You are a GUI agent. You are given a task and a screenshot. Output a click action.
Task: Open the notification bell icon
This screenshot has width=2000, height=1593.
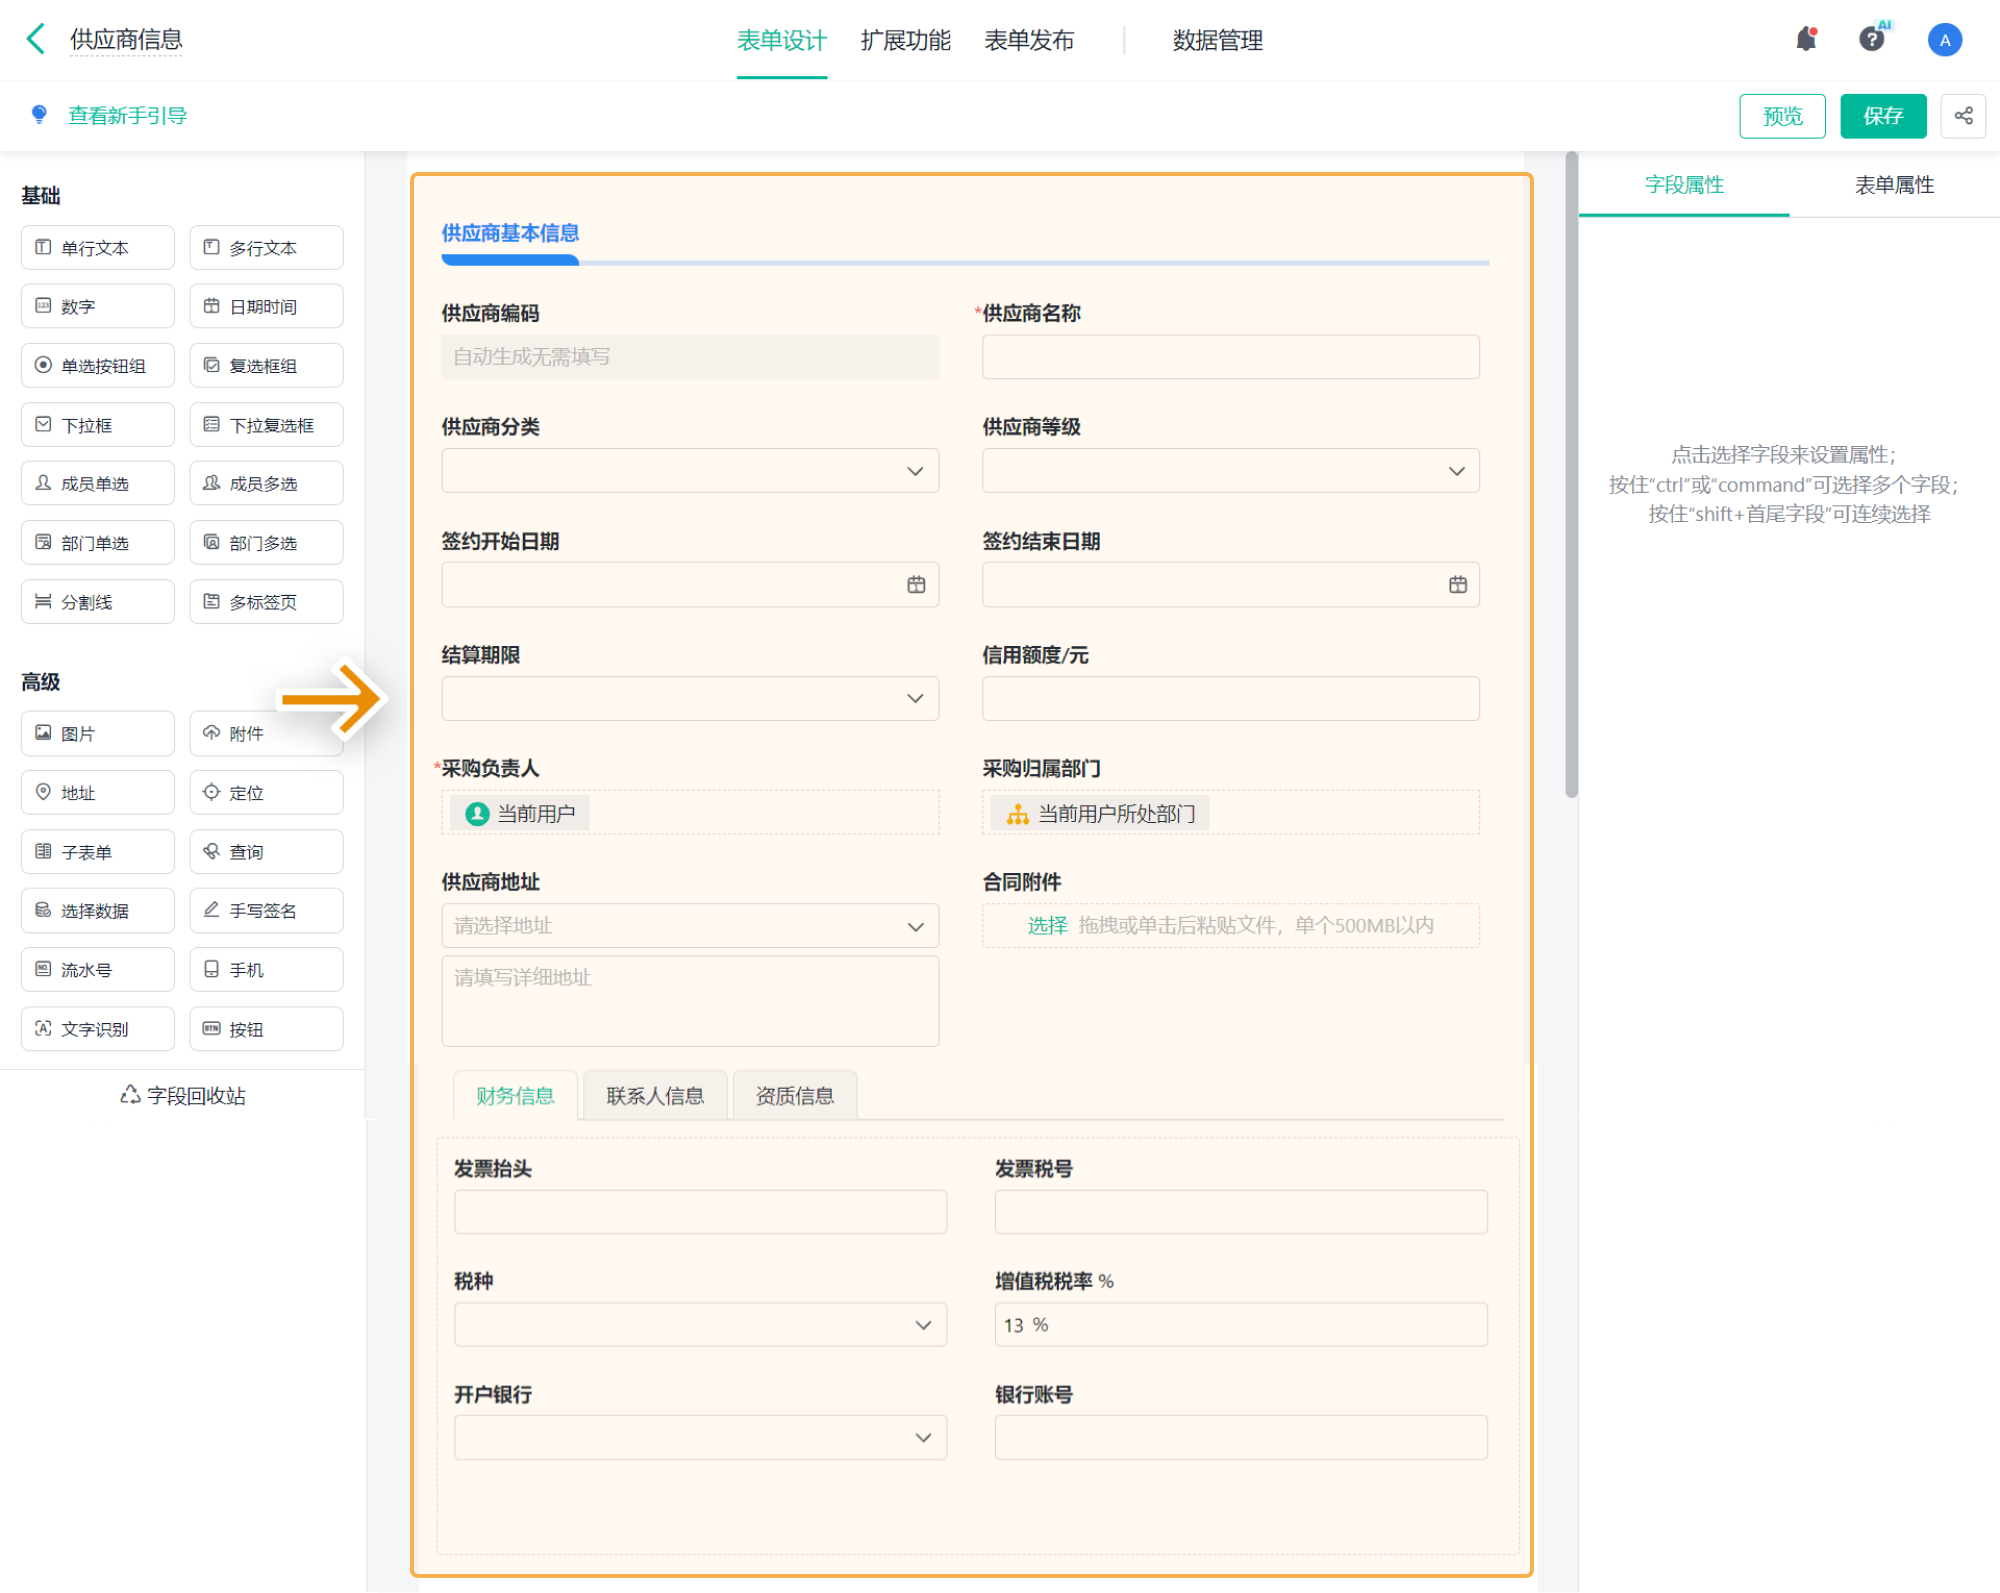click(x=1806, y=39)
